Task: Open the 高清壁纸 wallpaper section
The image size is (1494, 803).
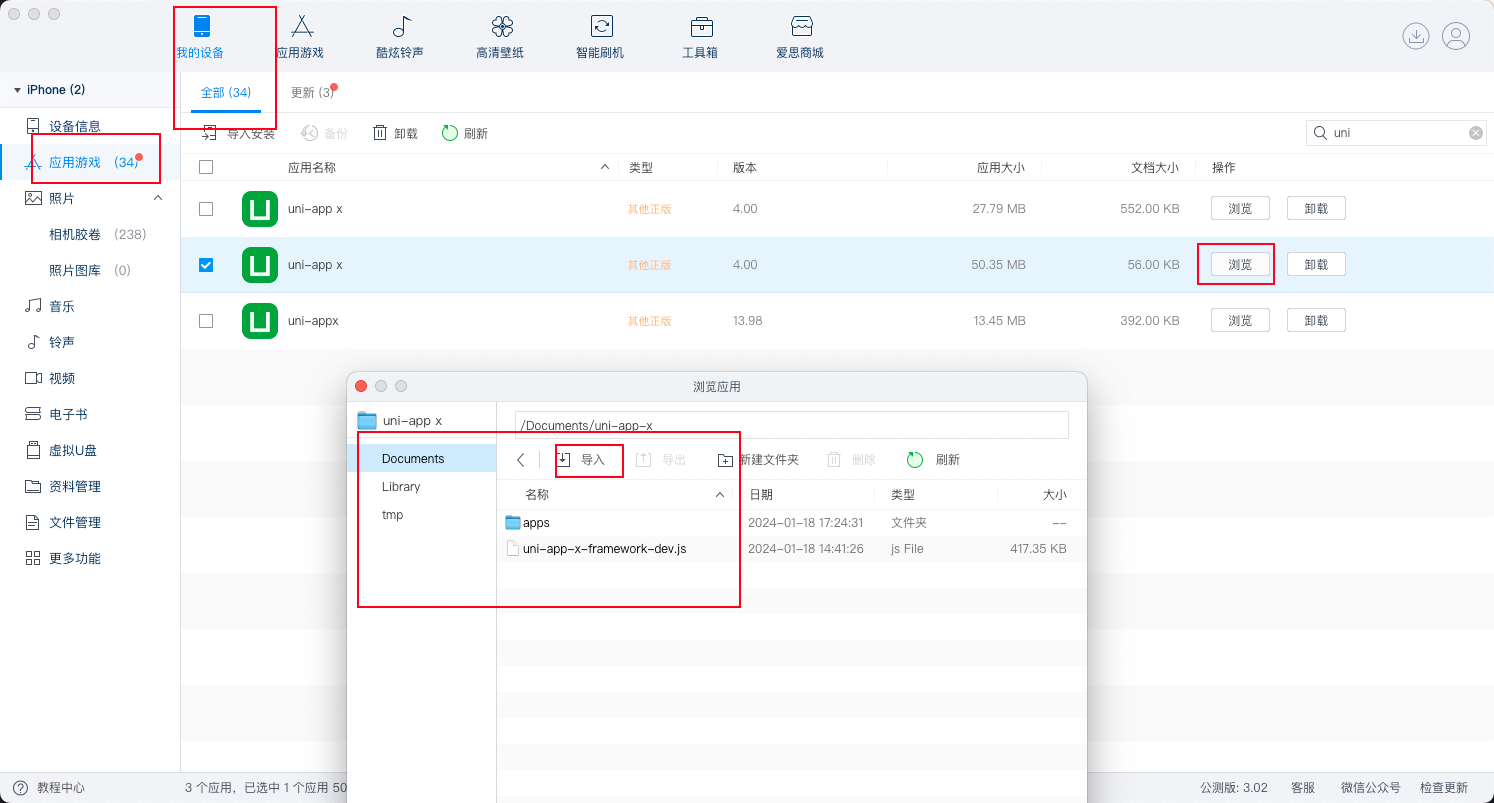Action: point(500,37)
